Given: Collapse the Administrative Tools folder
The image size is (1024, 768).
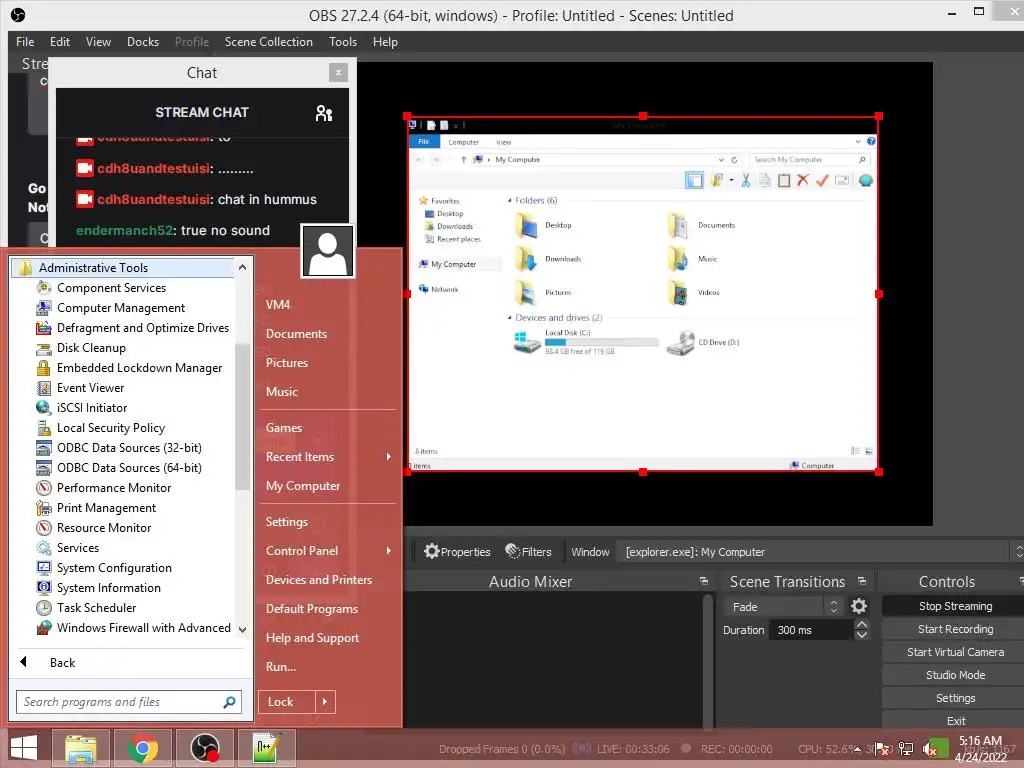Looking at the screenshot, I should [123, 268].
